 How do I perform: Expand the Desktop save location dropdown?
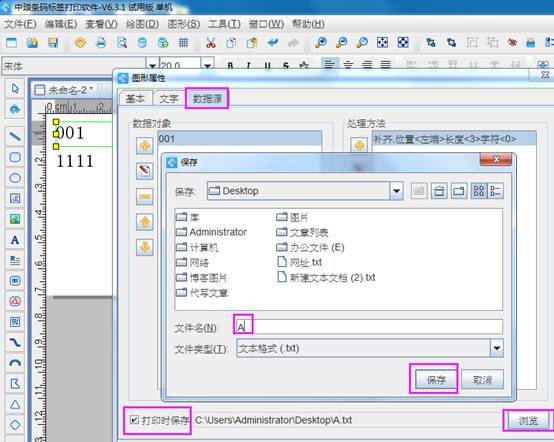396,191
